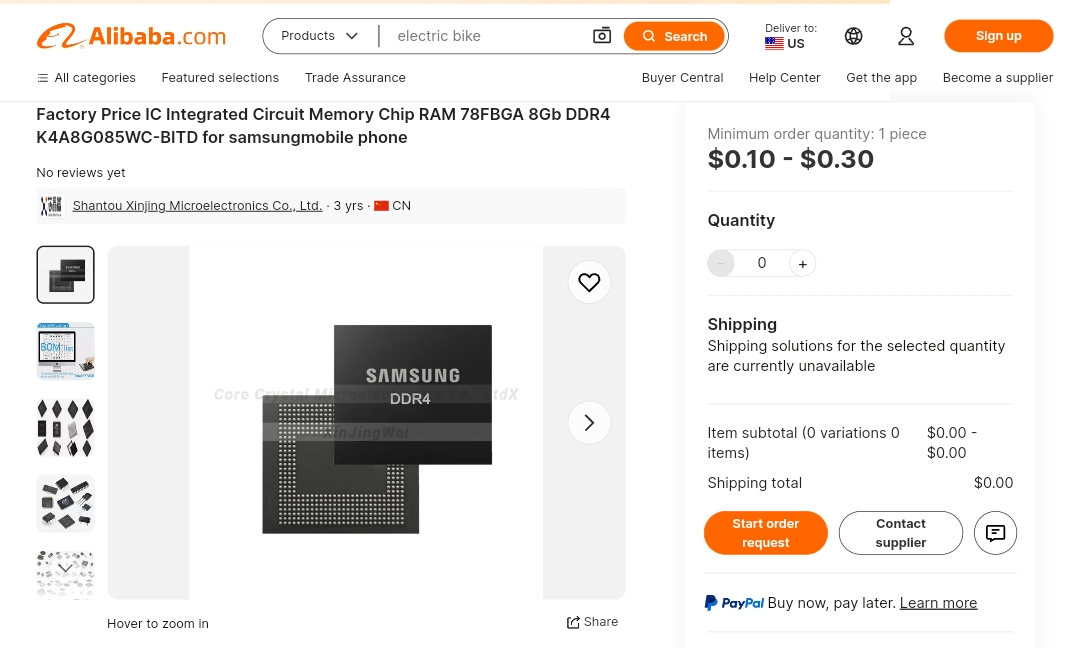The height and width of the screenshot is (648, 1080).
Task: Decrease quantity with minus button
Action: click(x=721, y=263)
